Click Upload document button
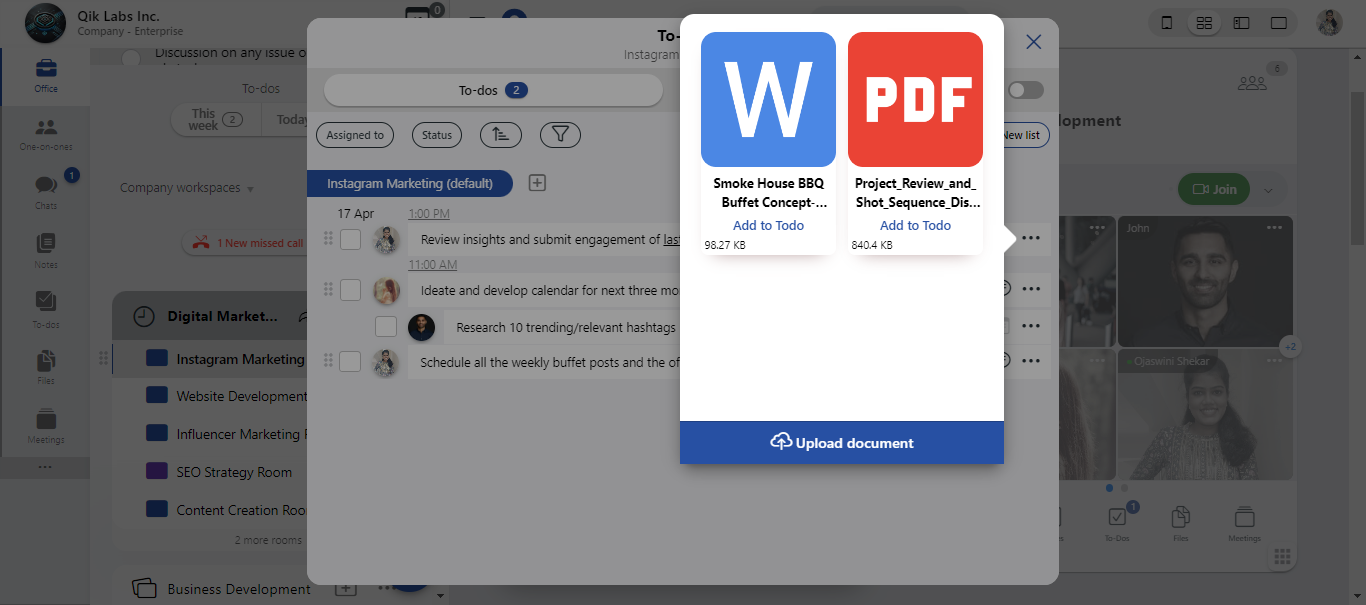Image resolution: width=1366 pixels, height=605 pixels. [842, 443]
